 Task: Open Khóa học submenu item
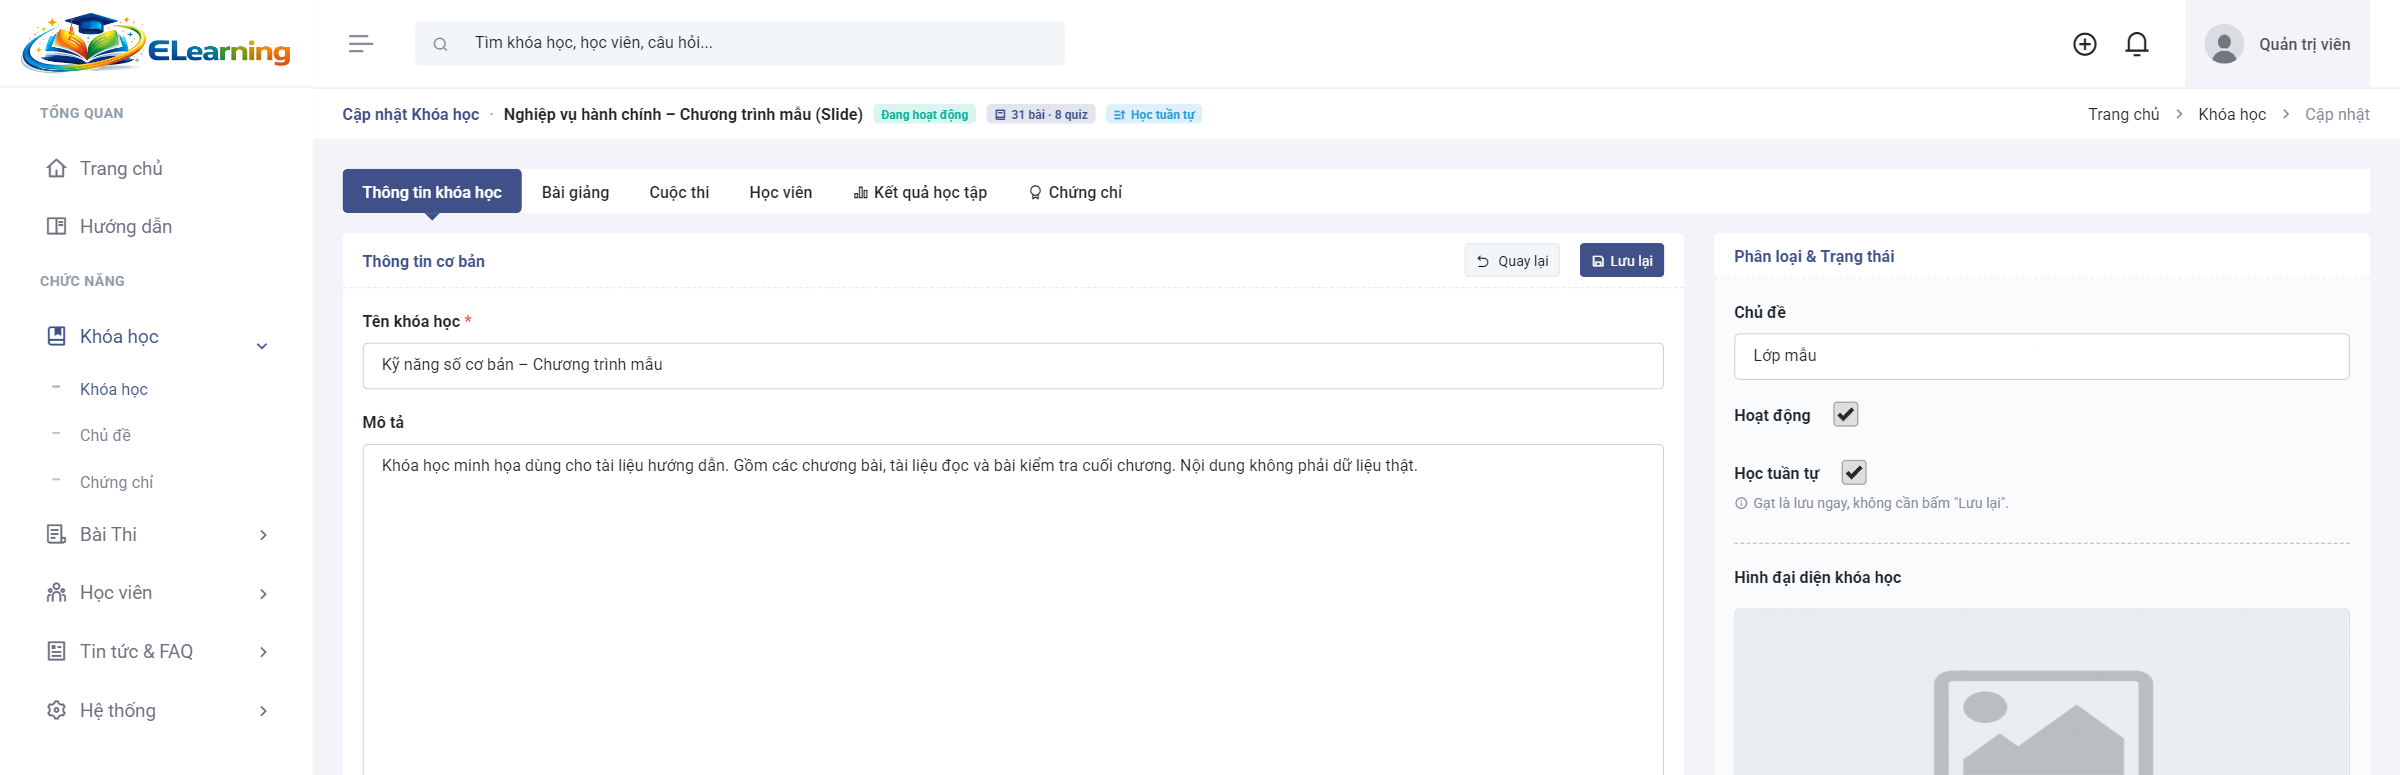(x=114, y=389)
